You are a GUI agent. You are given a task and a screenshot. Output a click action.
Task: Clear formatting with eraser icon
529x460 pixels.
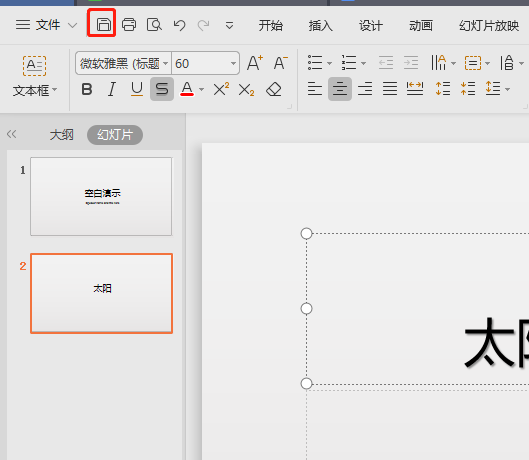coord(274,89)
